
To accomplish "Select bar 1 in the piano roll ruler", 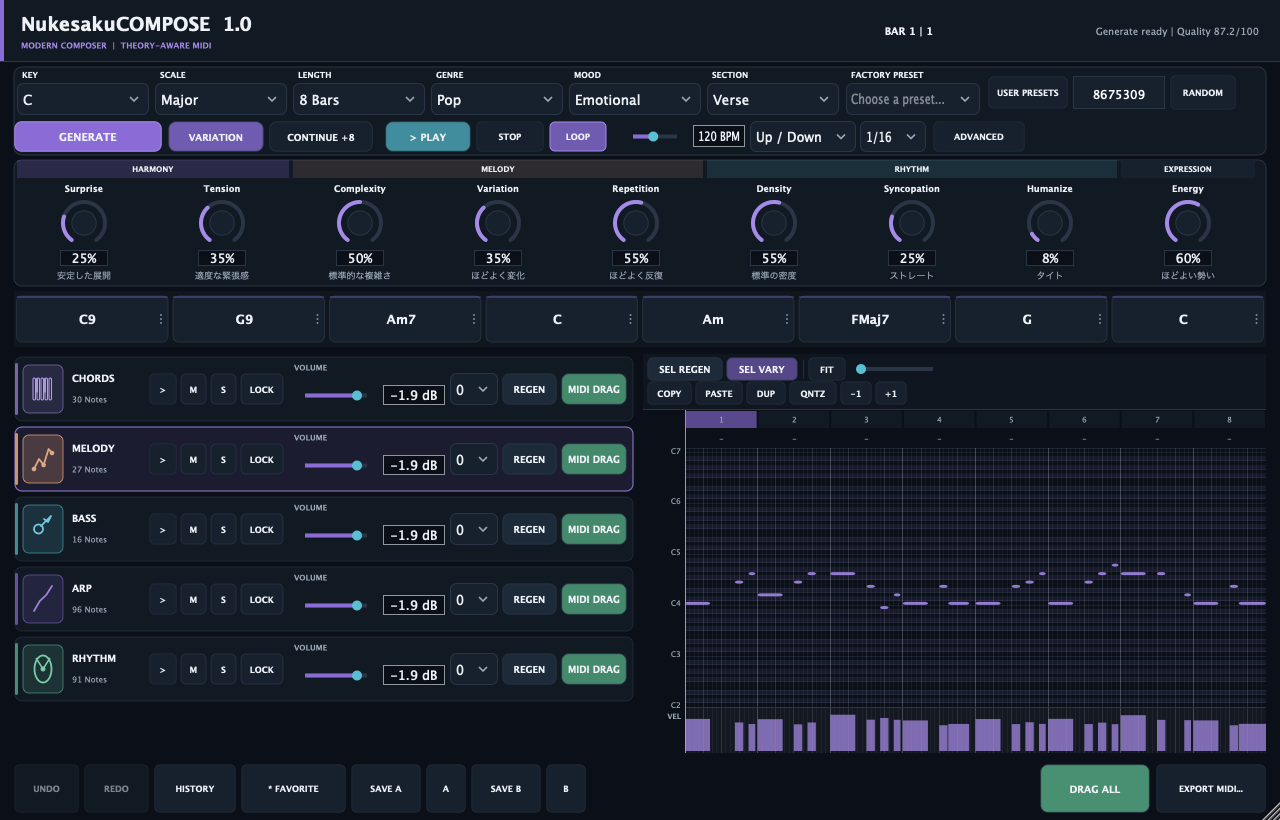I will pyautogui.click(x=721, y=419).
